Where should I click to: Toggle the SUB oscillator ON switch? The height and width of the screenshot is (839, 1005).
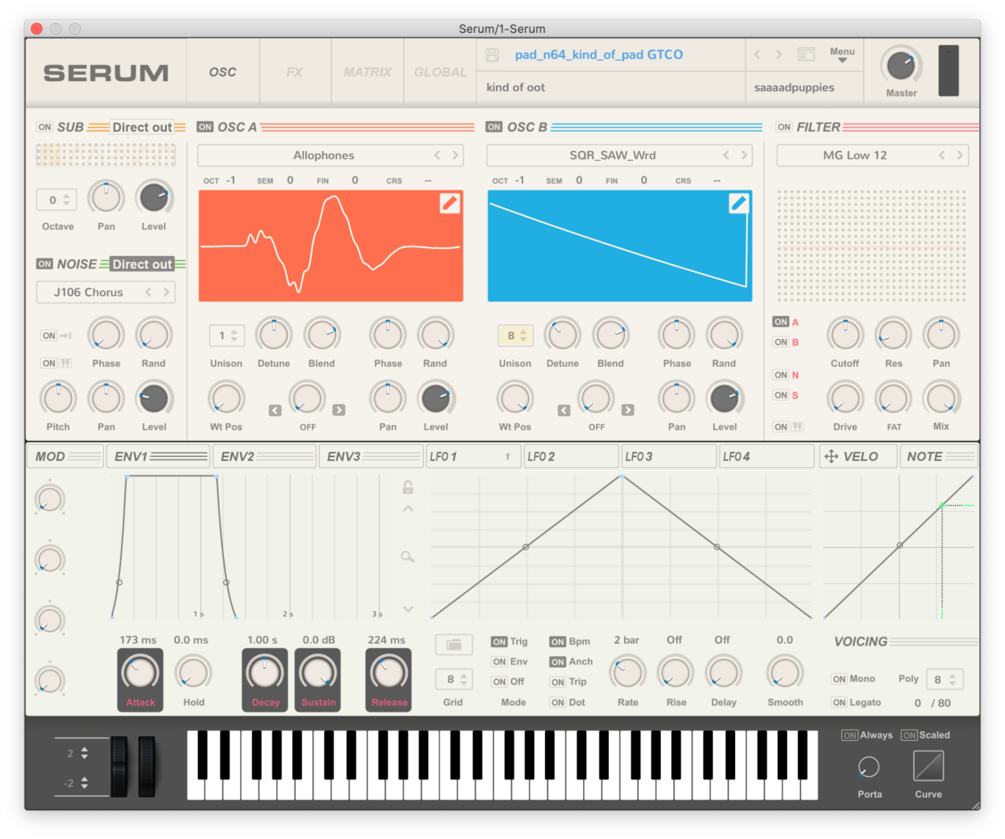click(x=44, y=127)
